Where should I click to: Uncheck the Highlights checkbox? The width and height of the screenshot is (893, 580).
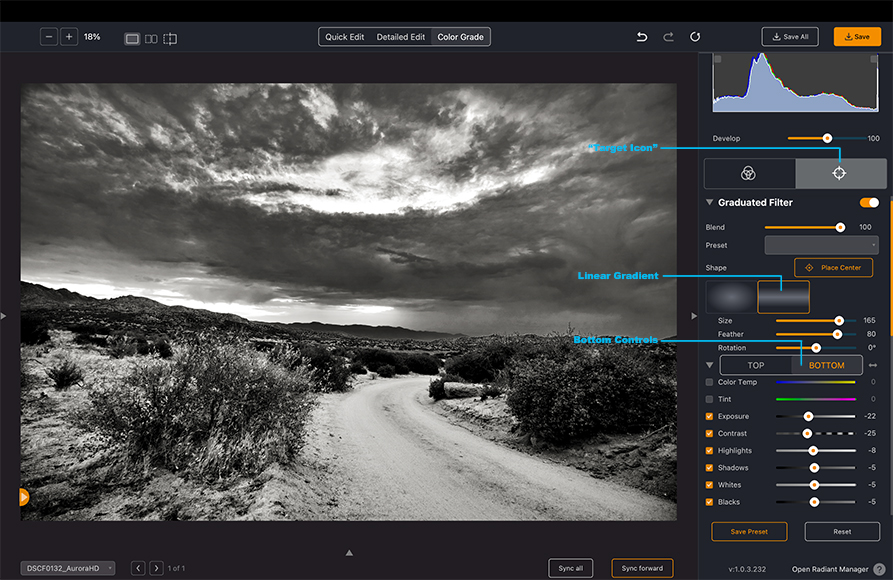coord(709,451)
